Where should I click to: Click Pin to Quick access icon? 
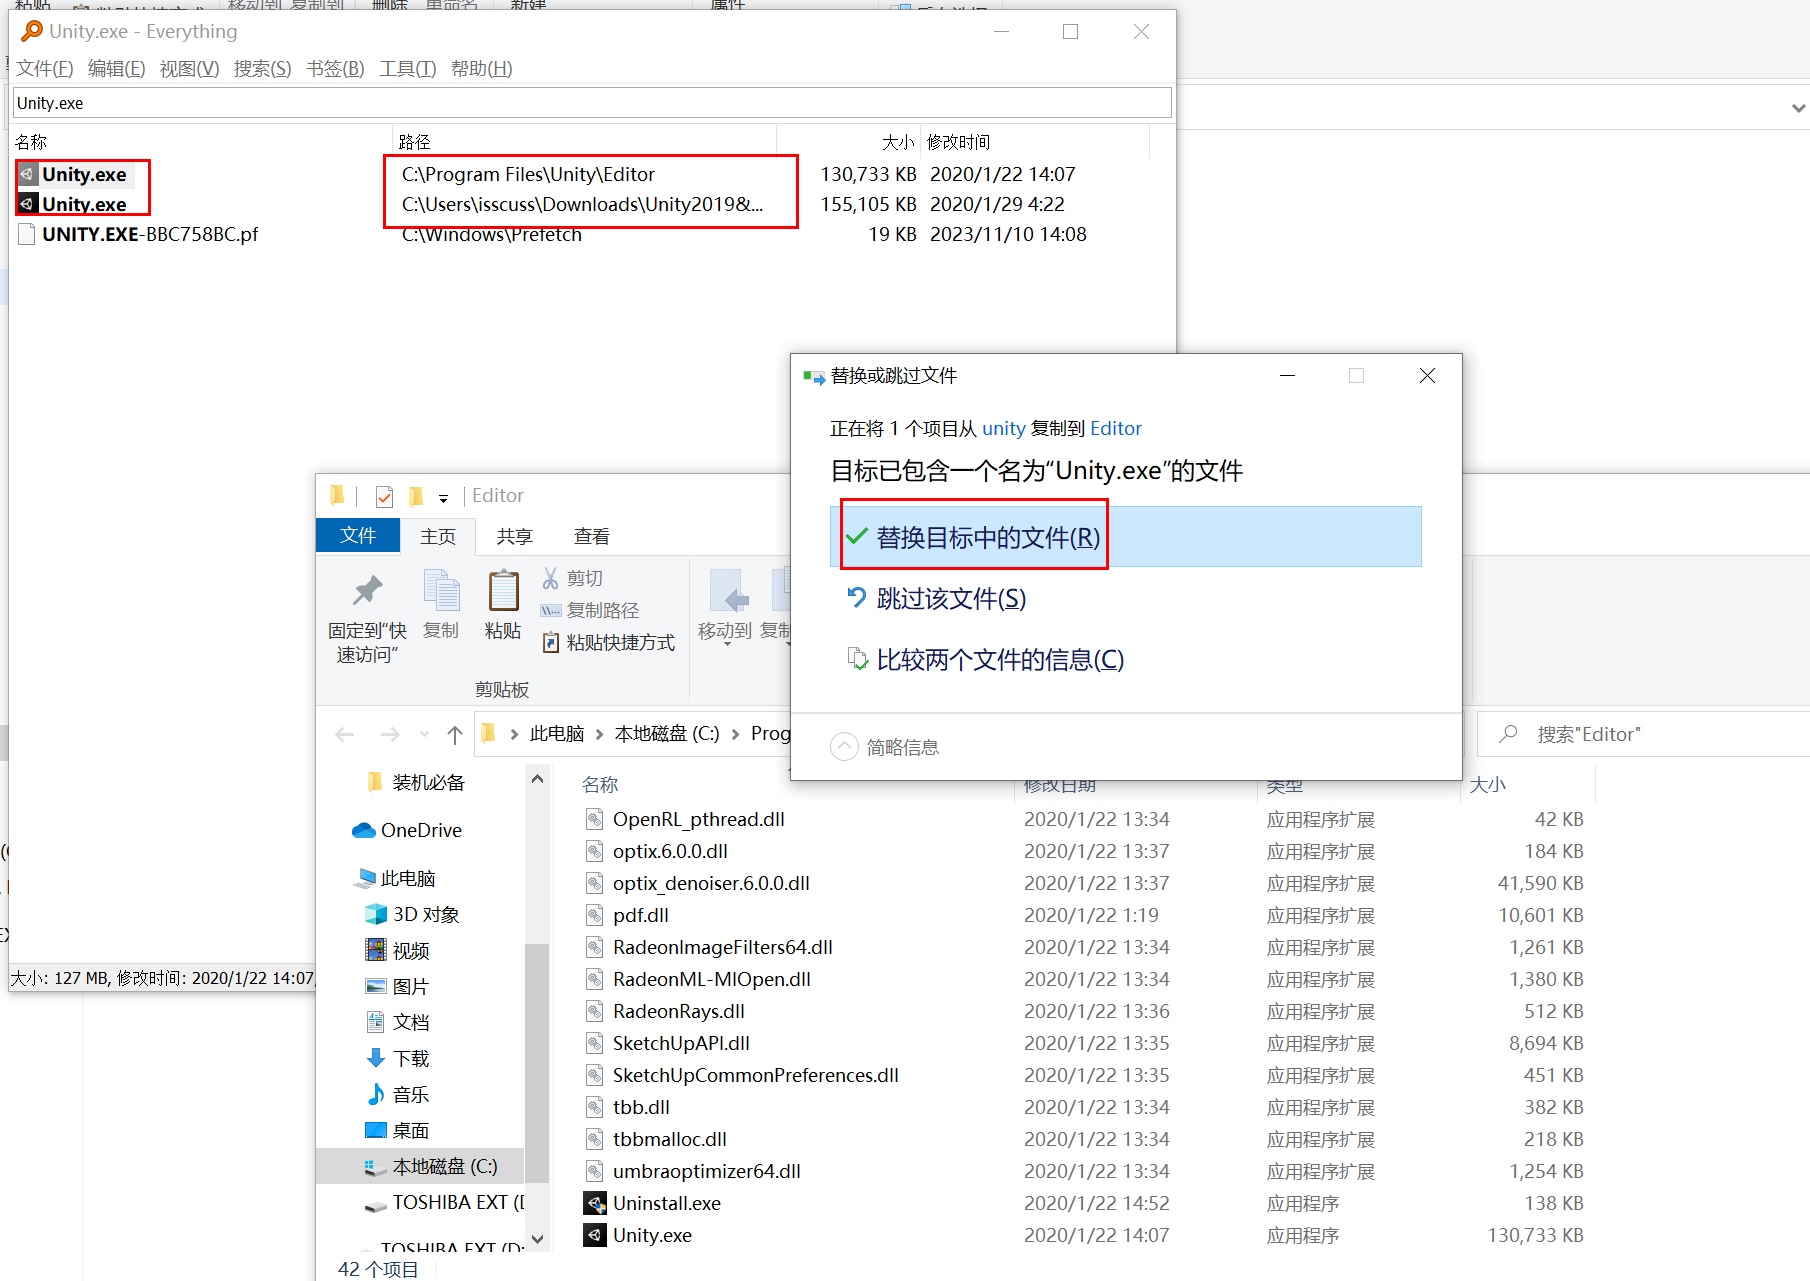[x=367, y=591]
